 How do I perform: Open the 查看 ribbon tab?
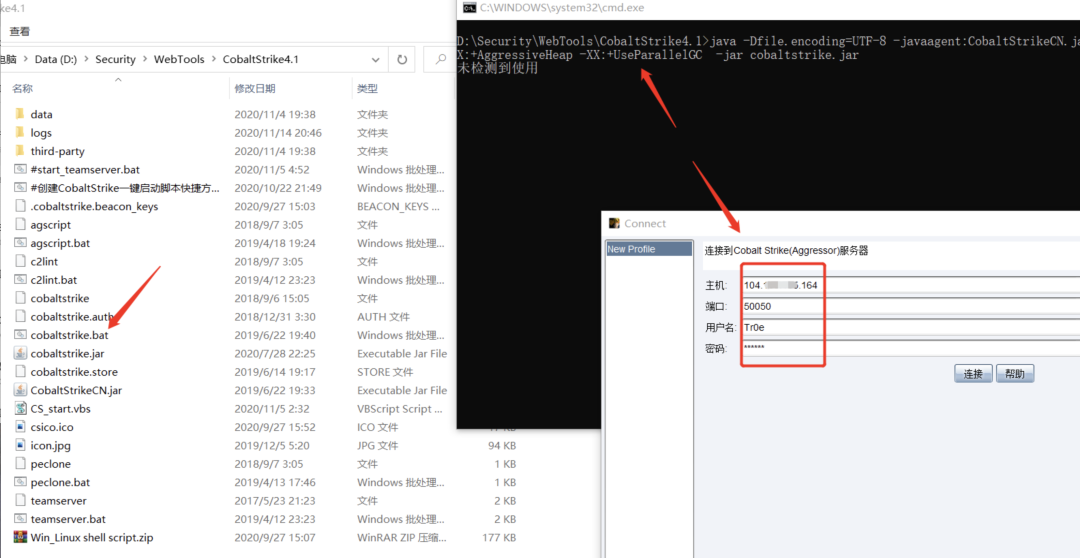19,31
